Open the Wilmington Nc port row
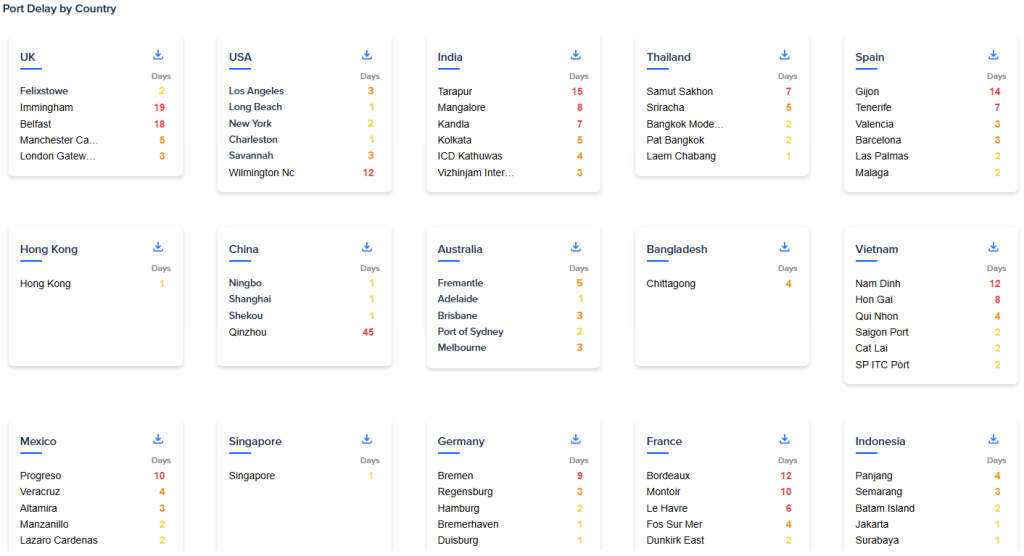Screen dimensions: 1024x556 pyautogui.click(x=262, y=173)
